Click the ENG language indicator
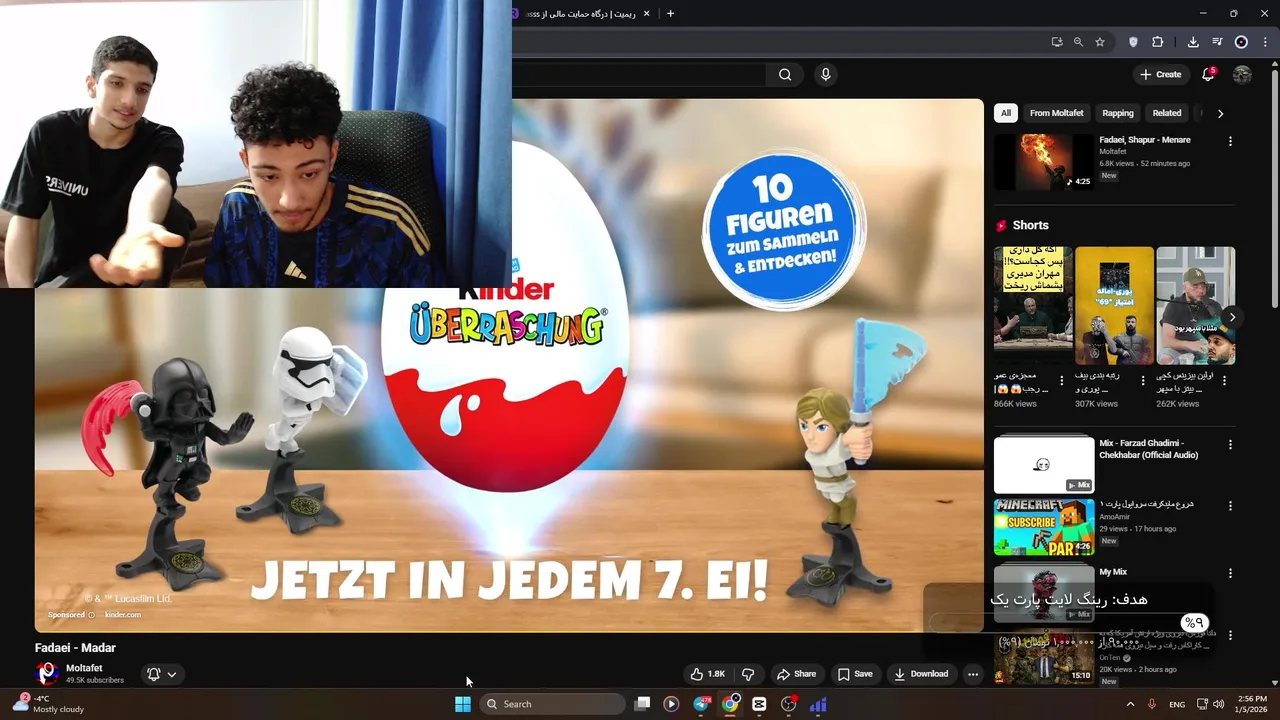The width and height of the screenshot is (1280, 720). click(x=1177, y=704)
